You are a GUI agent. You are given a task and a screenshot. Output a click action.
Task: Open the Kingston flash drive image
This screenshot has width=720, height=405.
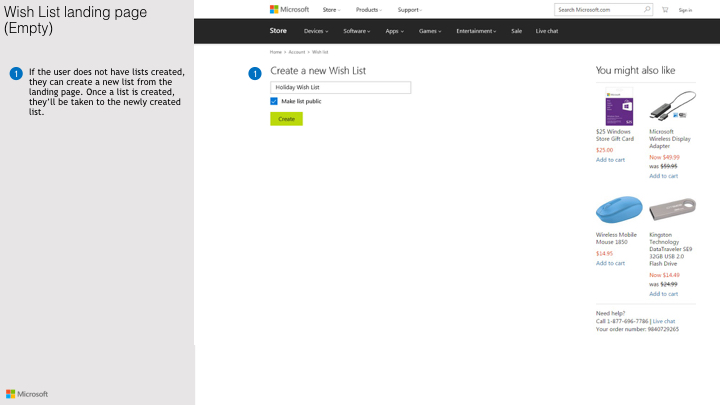point(673,209)
